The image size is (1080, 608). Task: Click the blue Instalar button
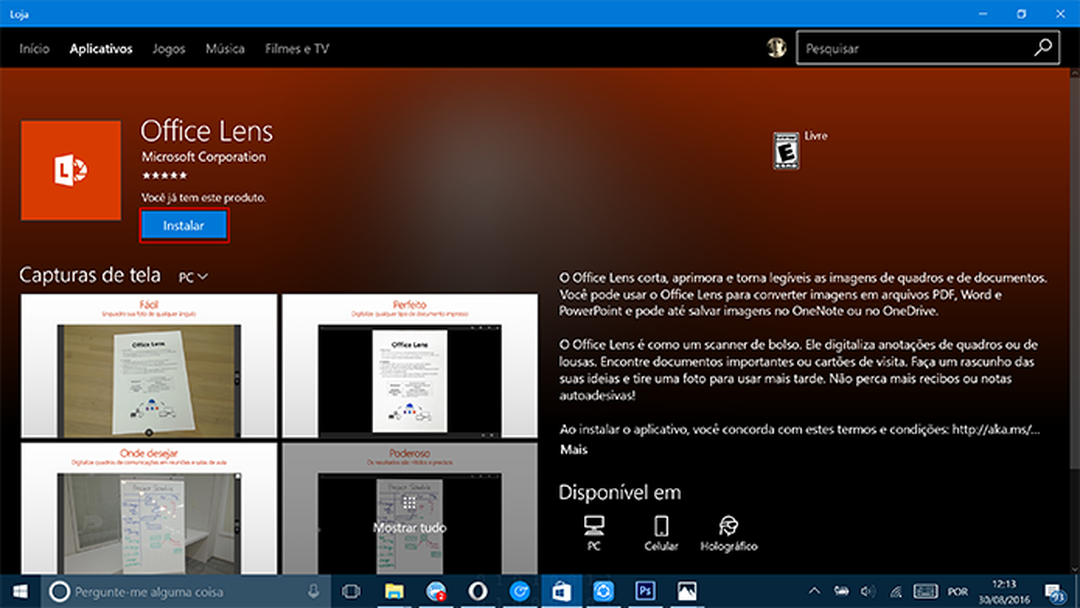click(x=184, y=225)
